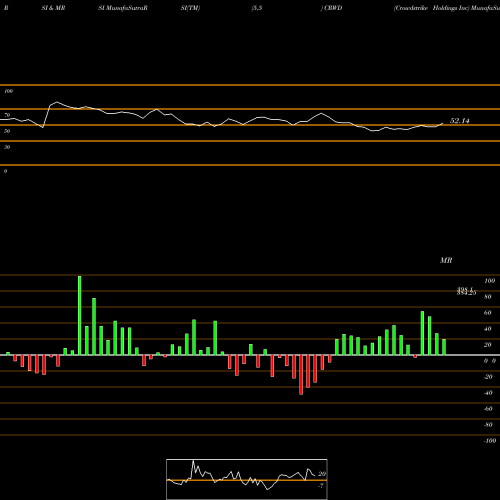Click the -100 label on MR axis
The width and height of the screenshot is (500, 500).
coord(490,441)
